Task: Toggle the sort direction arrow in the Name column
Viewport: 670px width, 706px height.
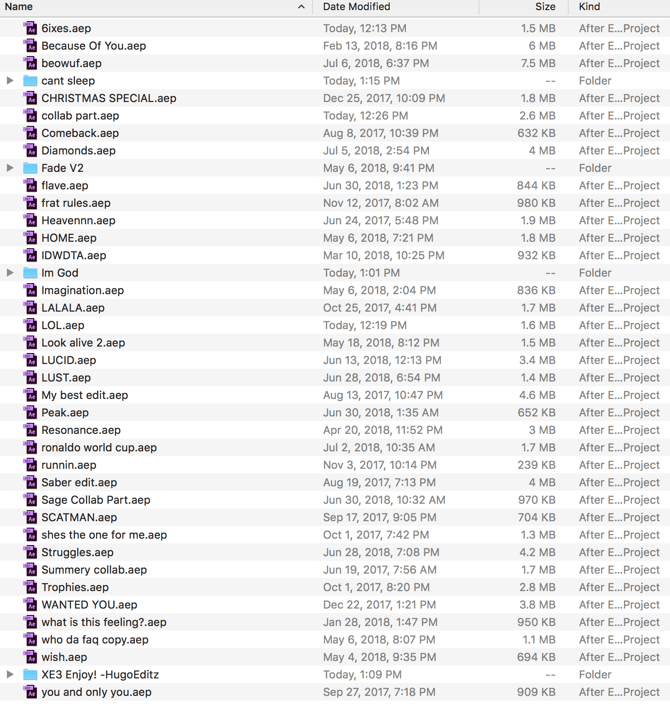Action: click(301, 7)
